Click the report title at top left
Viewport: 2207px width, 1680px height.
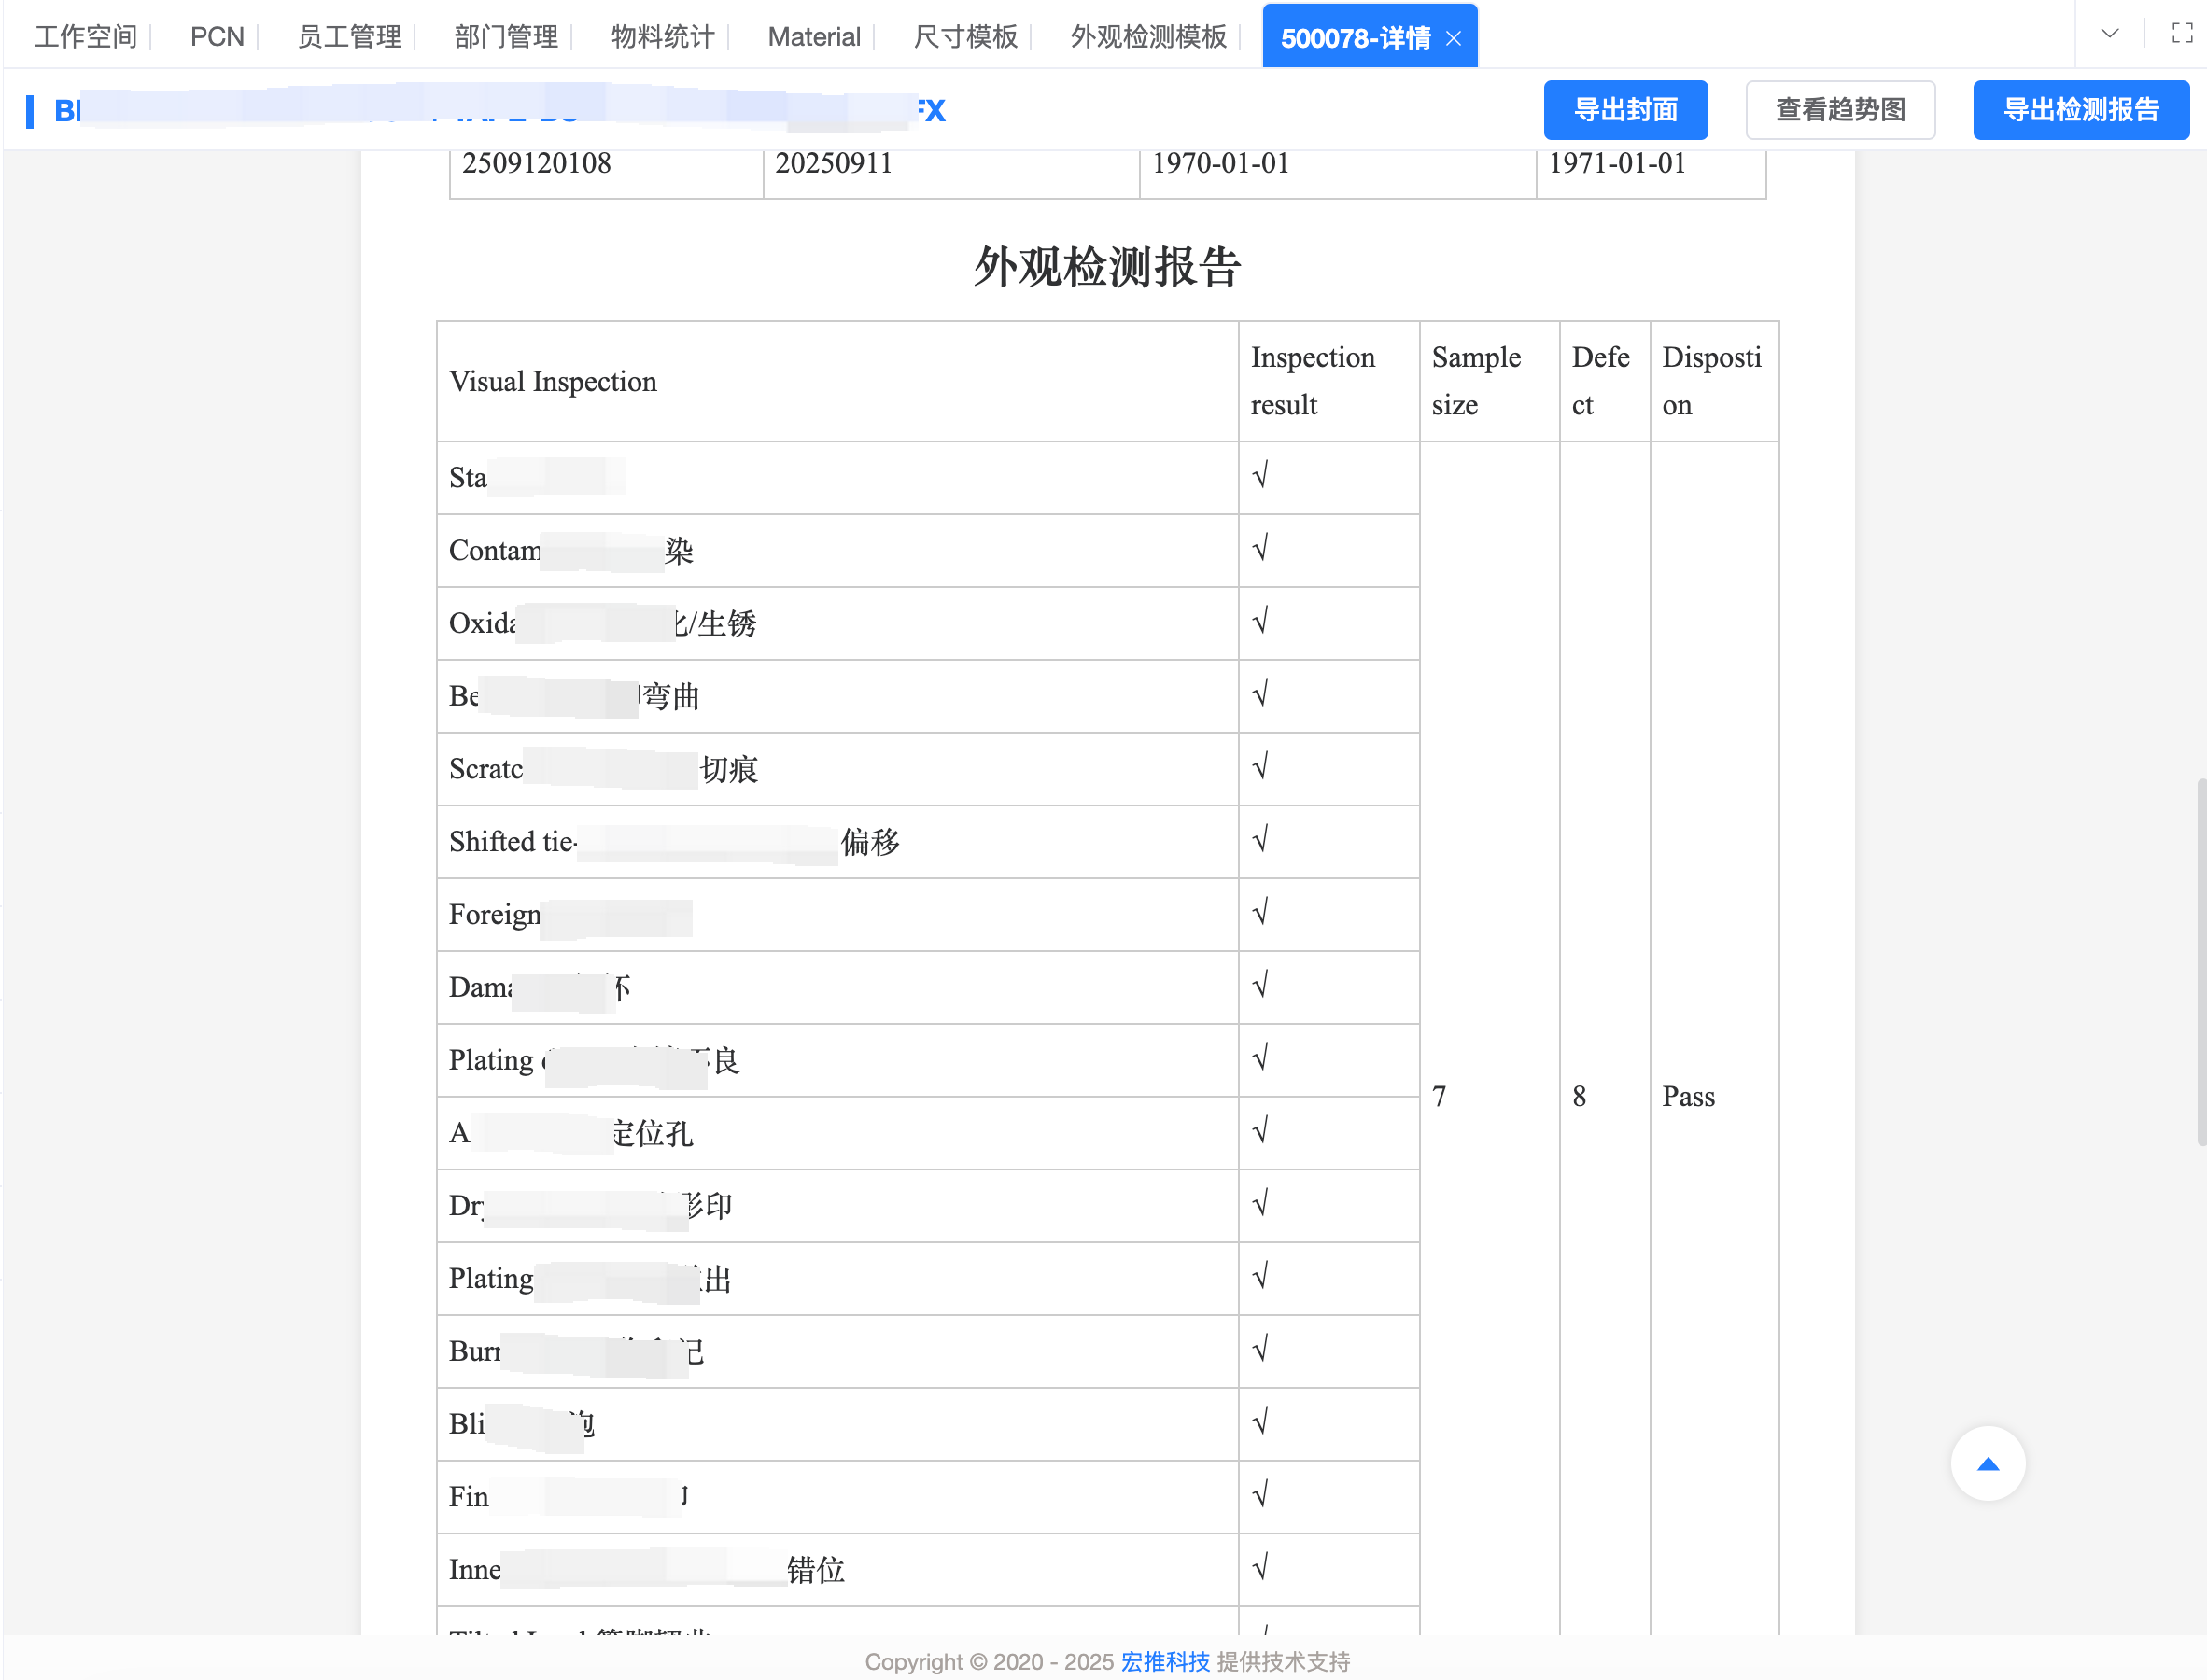(500, 110)
